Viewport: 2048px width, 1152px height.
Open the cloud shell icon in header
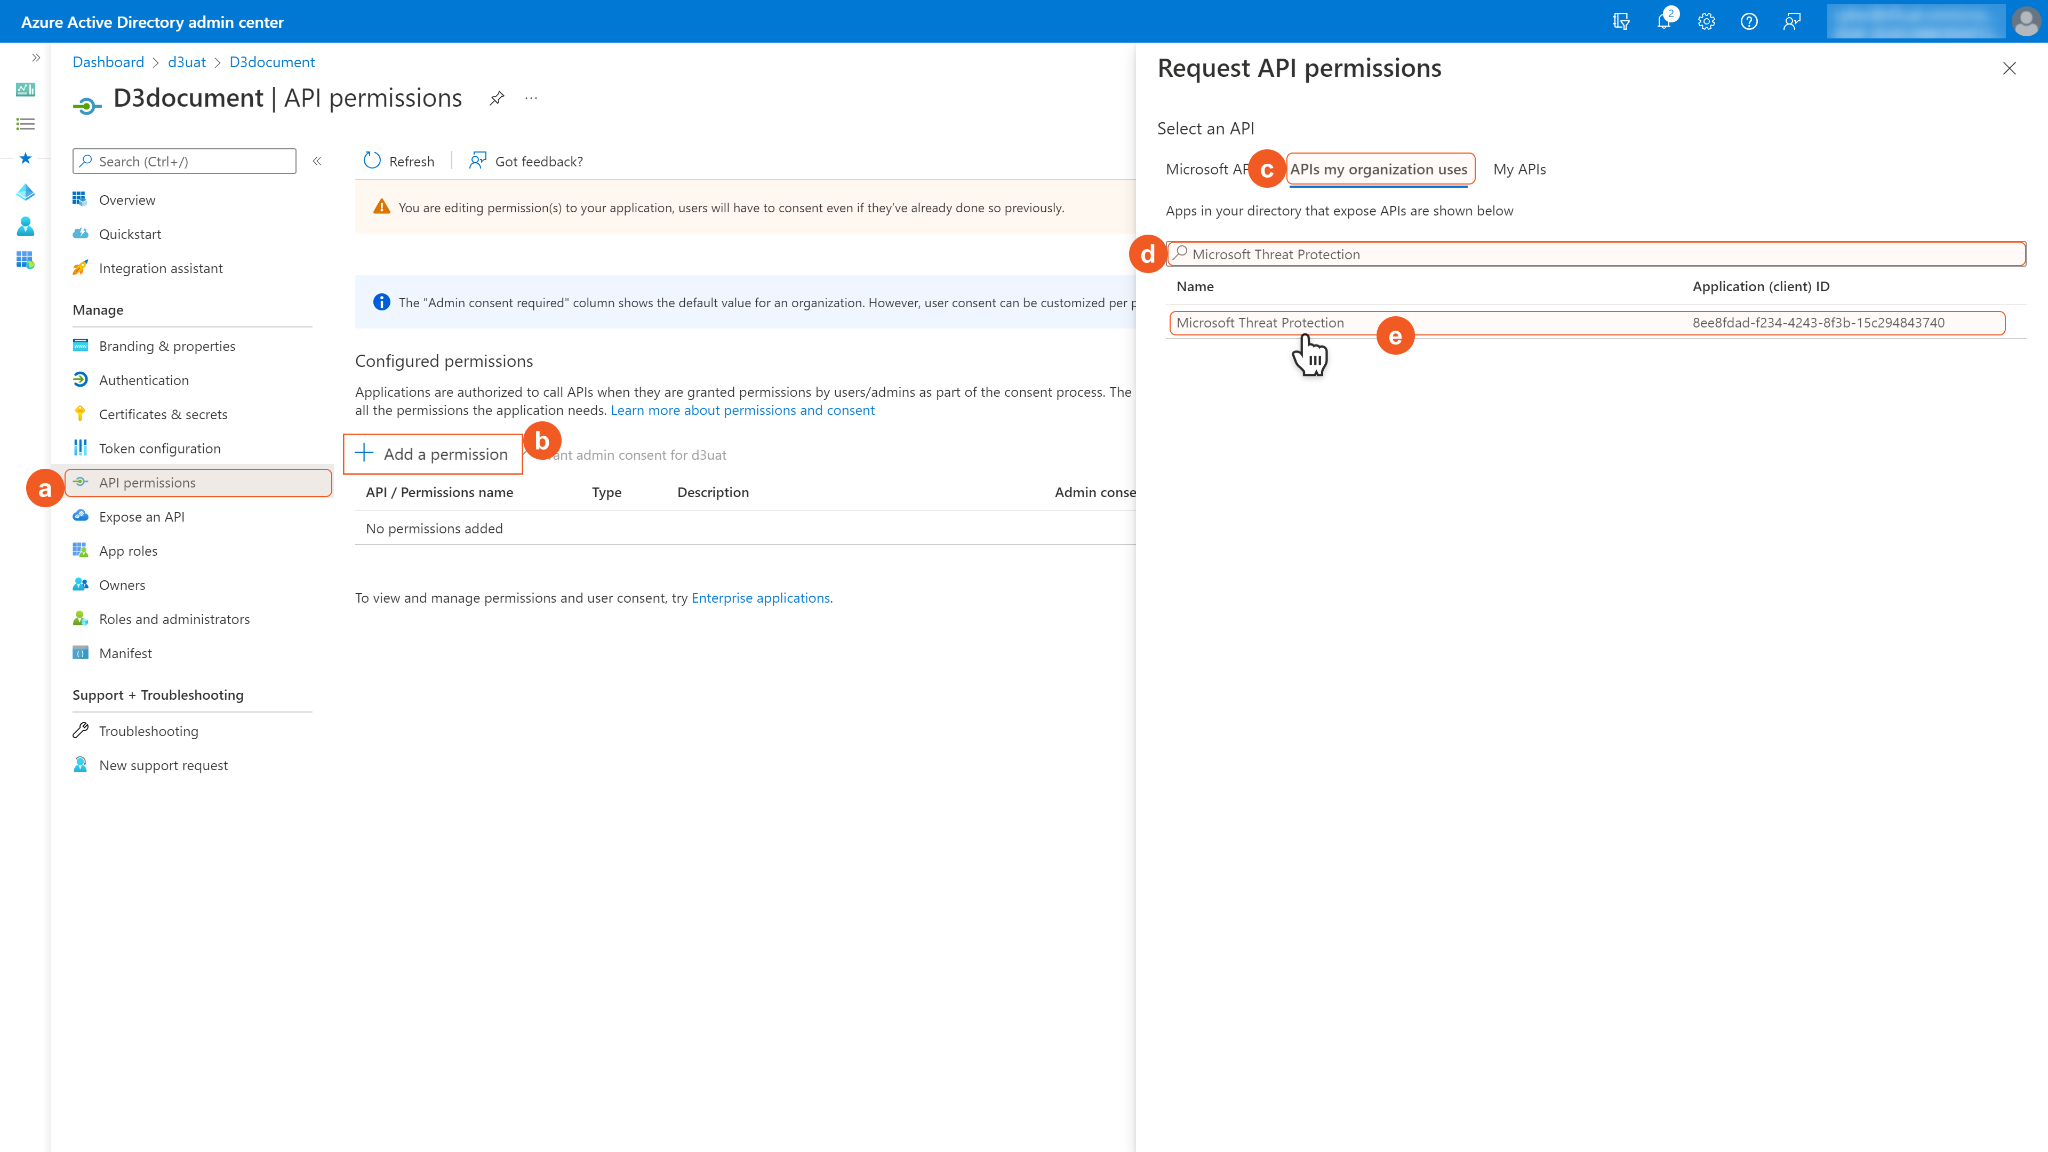click(1621, 21)
